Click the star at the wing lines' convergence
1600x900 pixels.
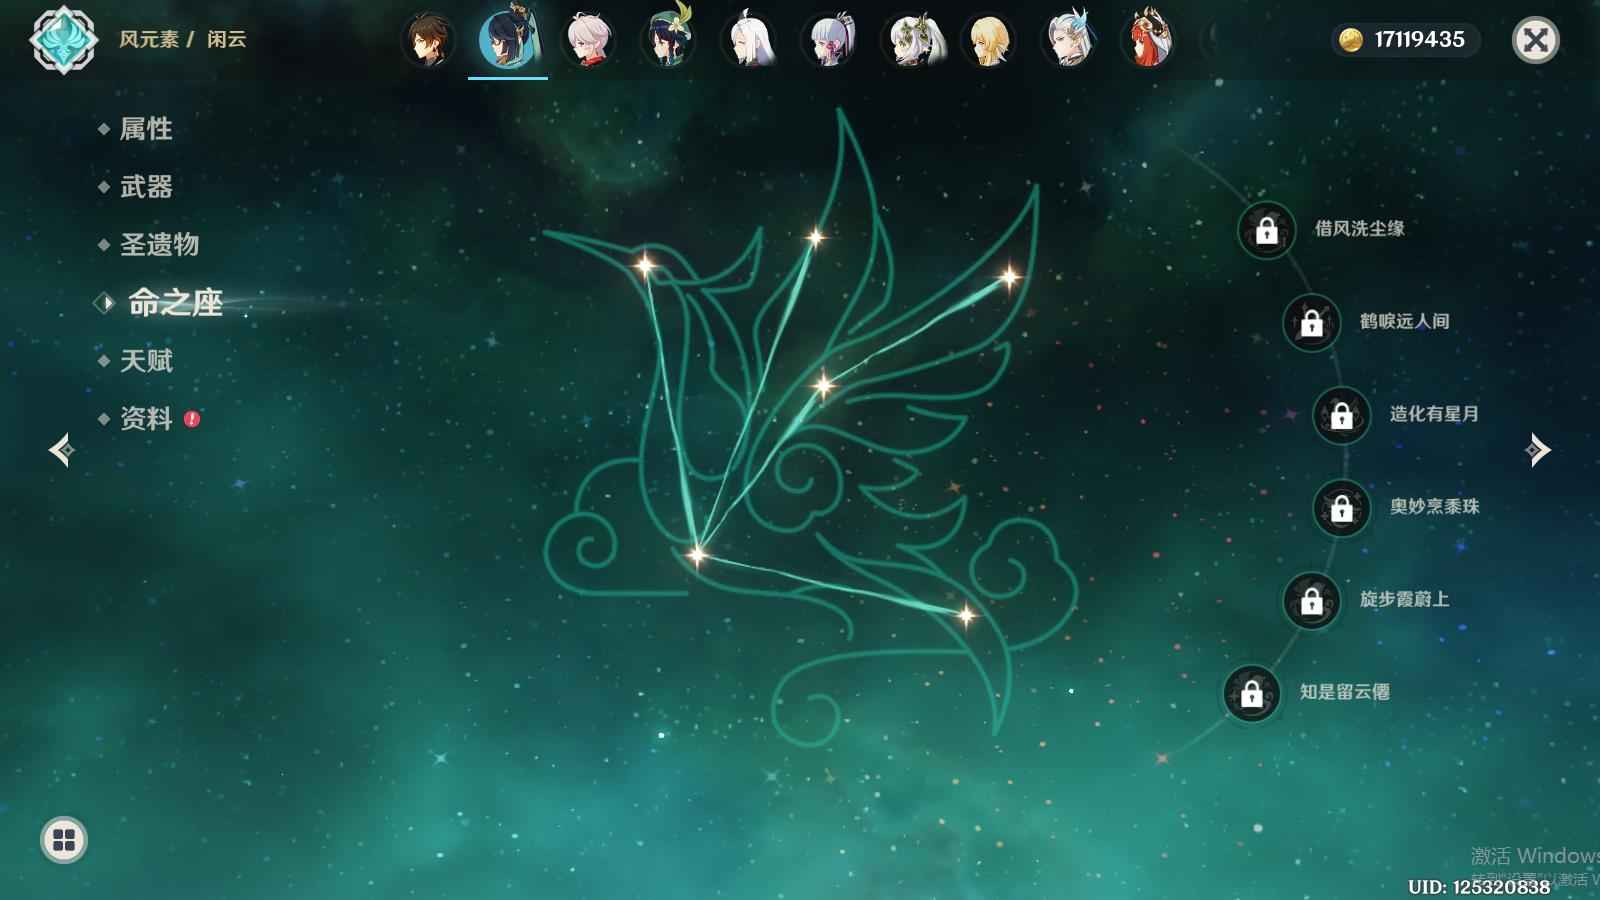[x=696, y=554]
